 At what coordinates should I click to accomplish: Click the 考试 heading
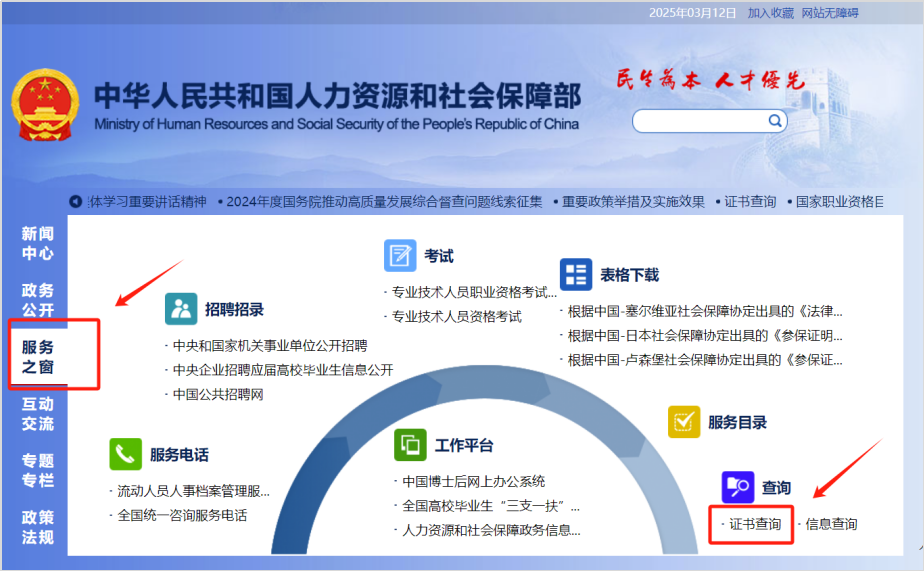point(439,256)
